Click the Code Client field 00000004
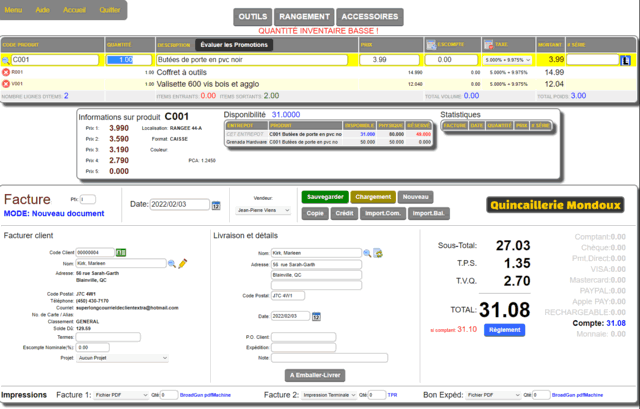The height and width of the screenshot is (409, 640). click(95, 253)
